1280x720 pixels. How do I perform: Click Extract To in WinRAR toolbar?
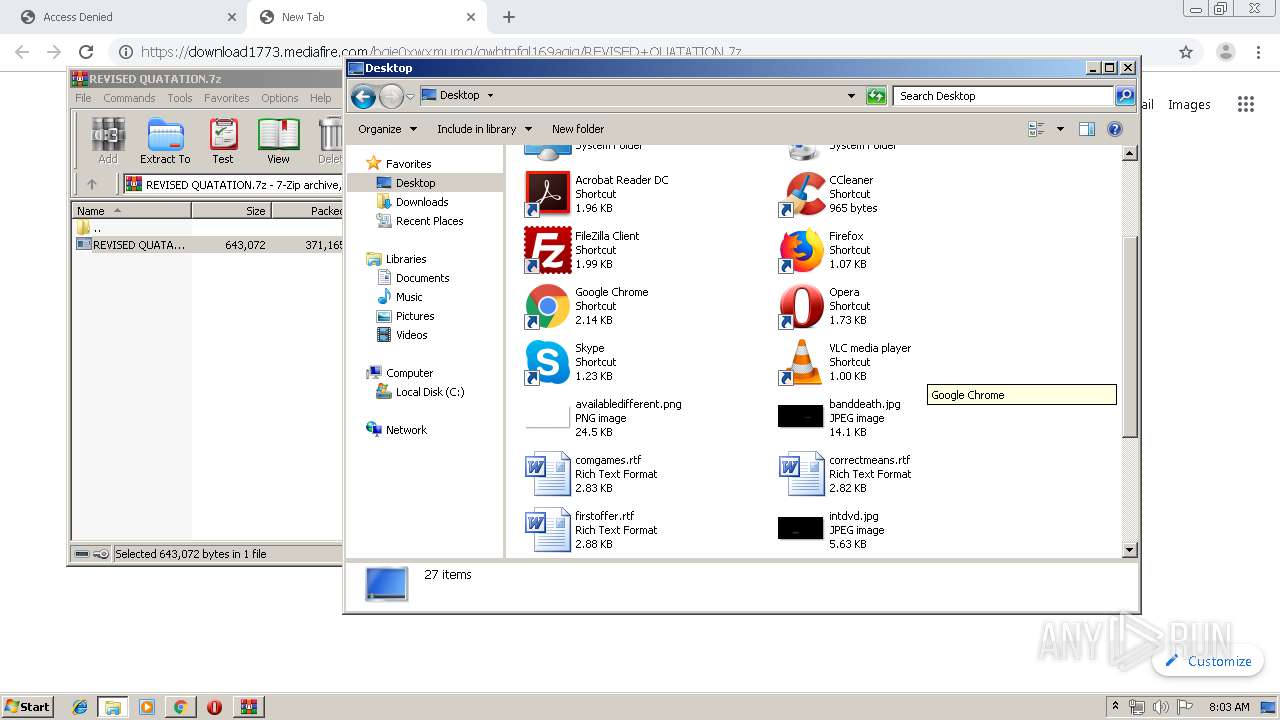coord(165,140)
